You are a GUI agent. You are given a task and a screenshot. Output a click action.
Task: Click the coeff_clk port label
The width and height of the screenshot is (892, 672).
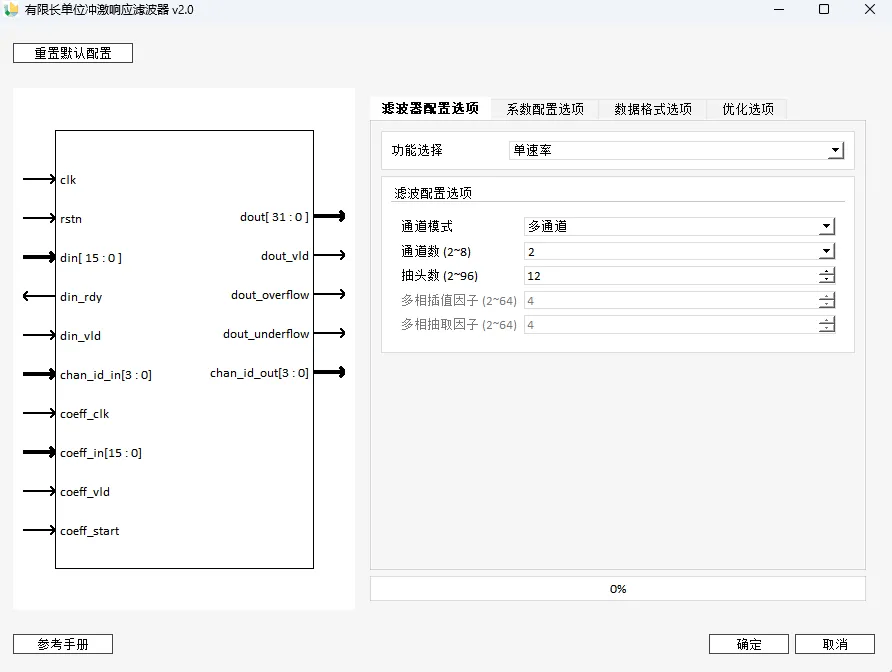point(84,414)
